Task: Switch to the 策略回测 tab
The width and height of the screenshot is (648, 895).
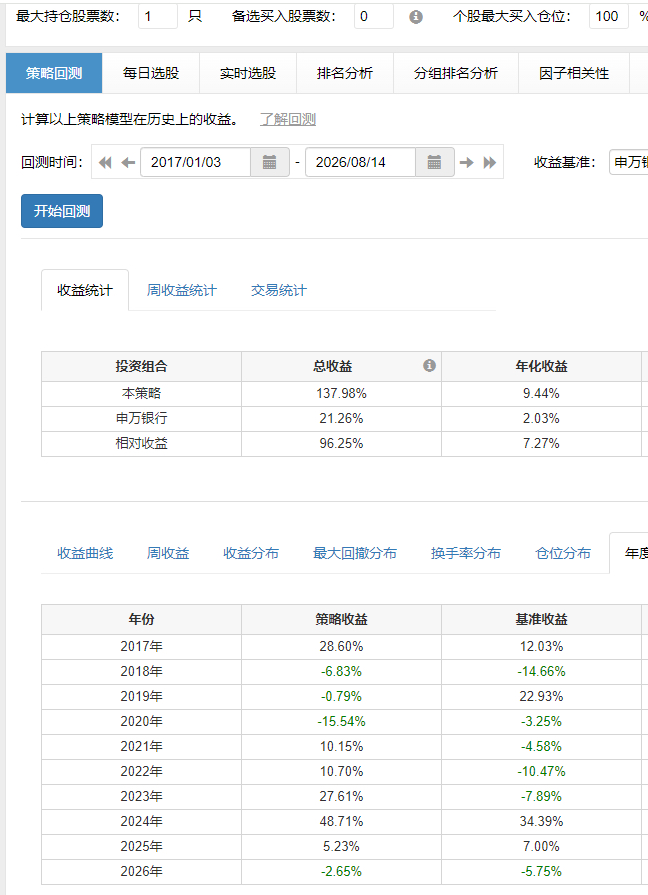Action: [x=54, y=73]
